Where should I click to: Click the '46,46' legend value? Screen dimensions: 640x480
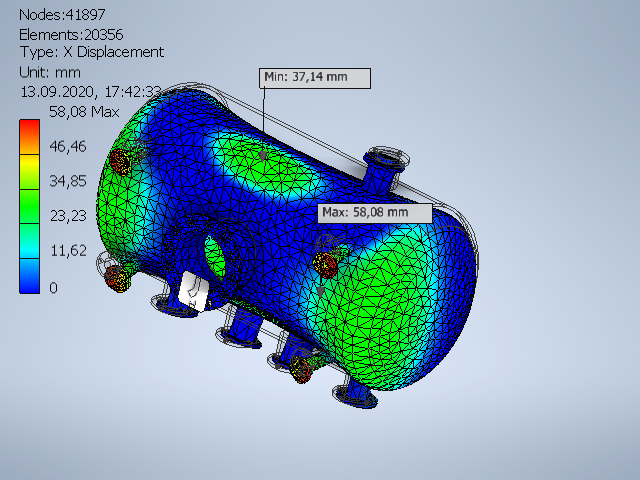[x=68, y=146]
